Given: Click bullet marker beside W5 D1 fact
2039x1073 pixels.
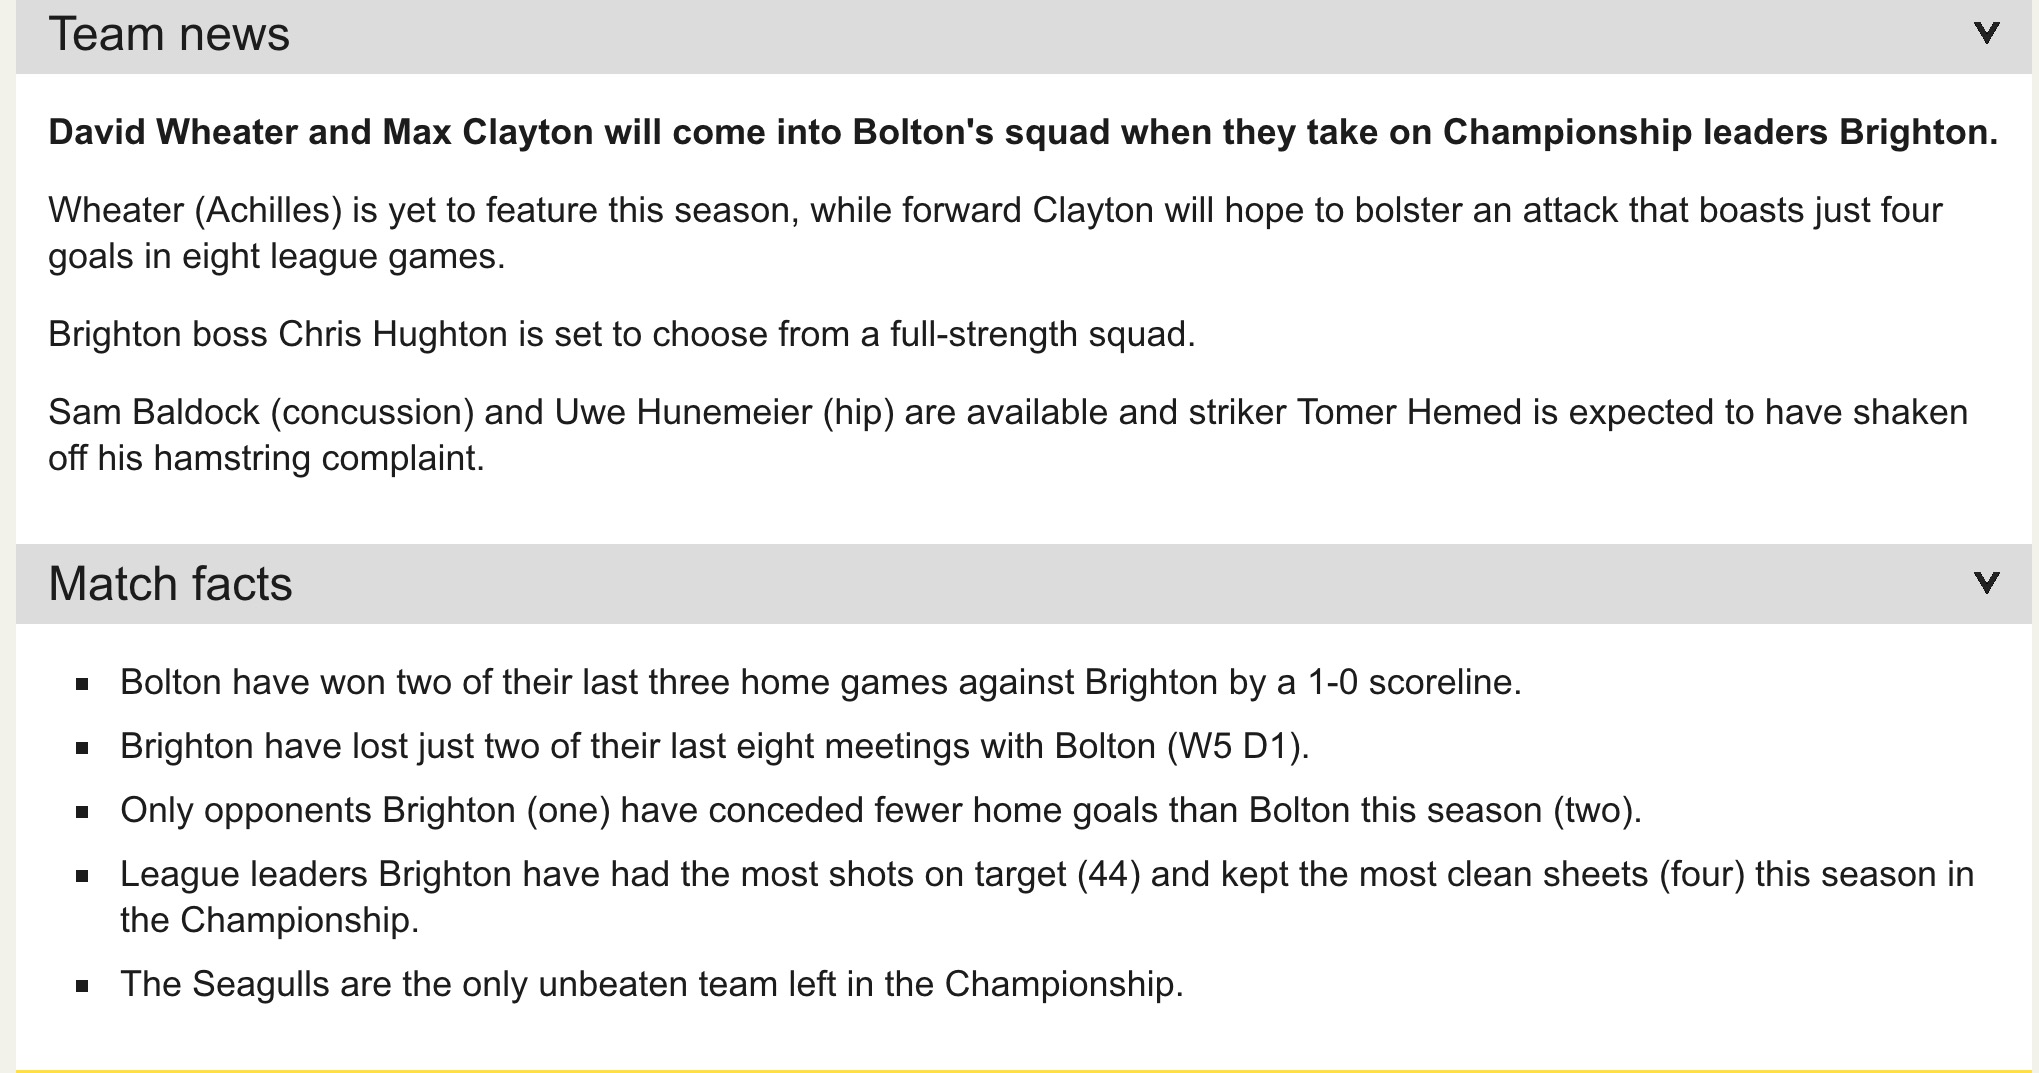Looking at the screenshot, I should tap(83, 748).
